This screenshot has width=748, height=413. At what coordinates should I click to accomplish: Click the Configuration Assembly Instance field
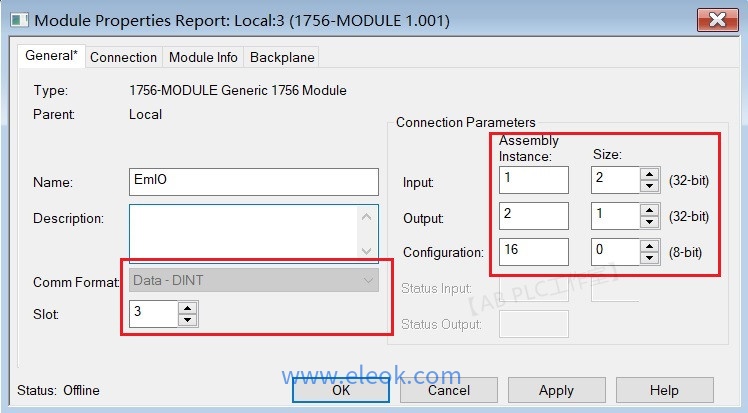(x=533, y=251)
